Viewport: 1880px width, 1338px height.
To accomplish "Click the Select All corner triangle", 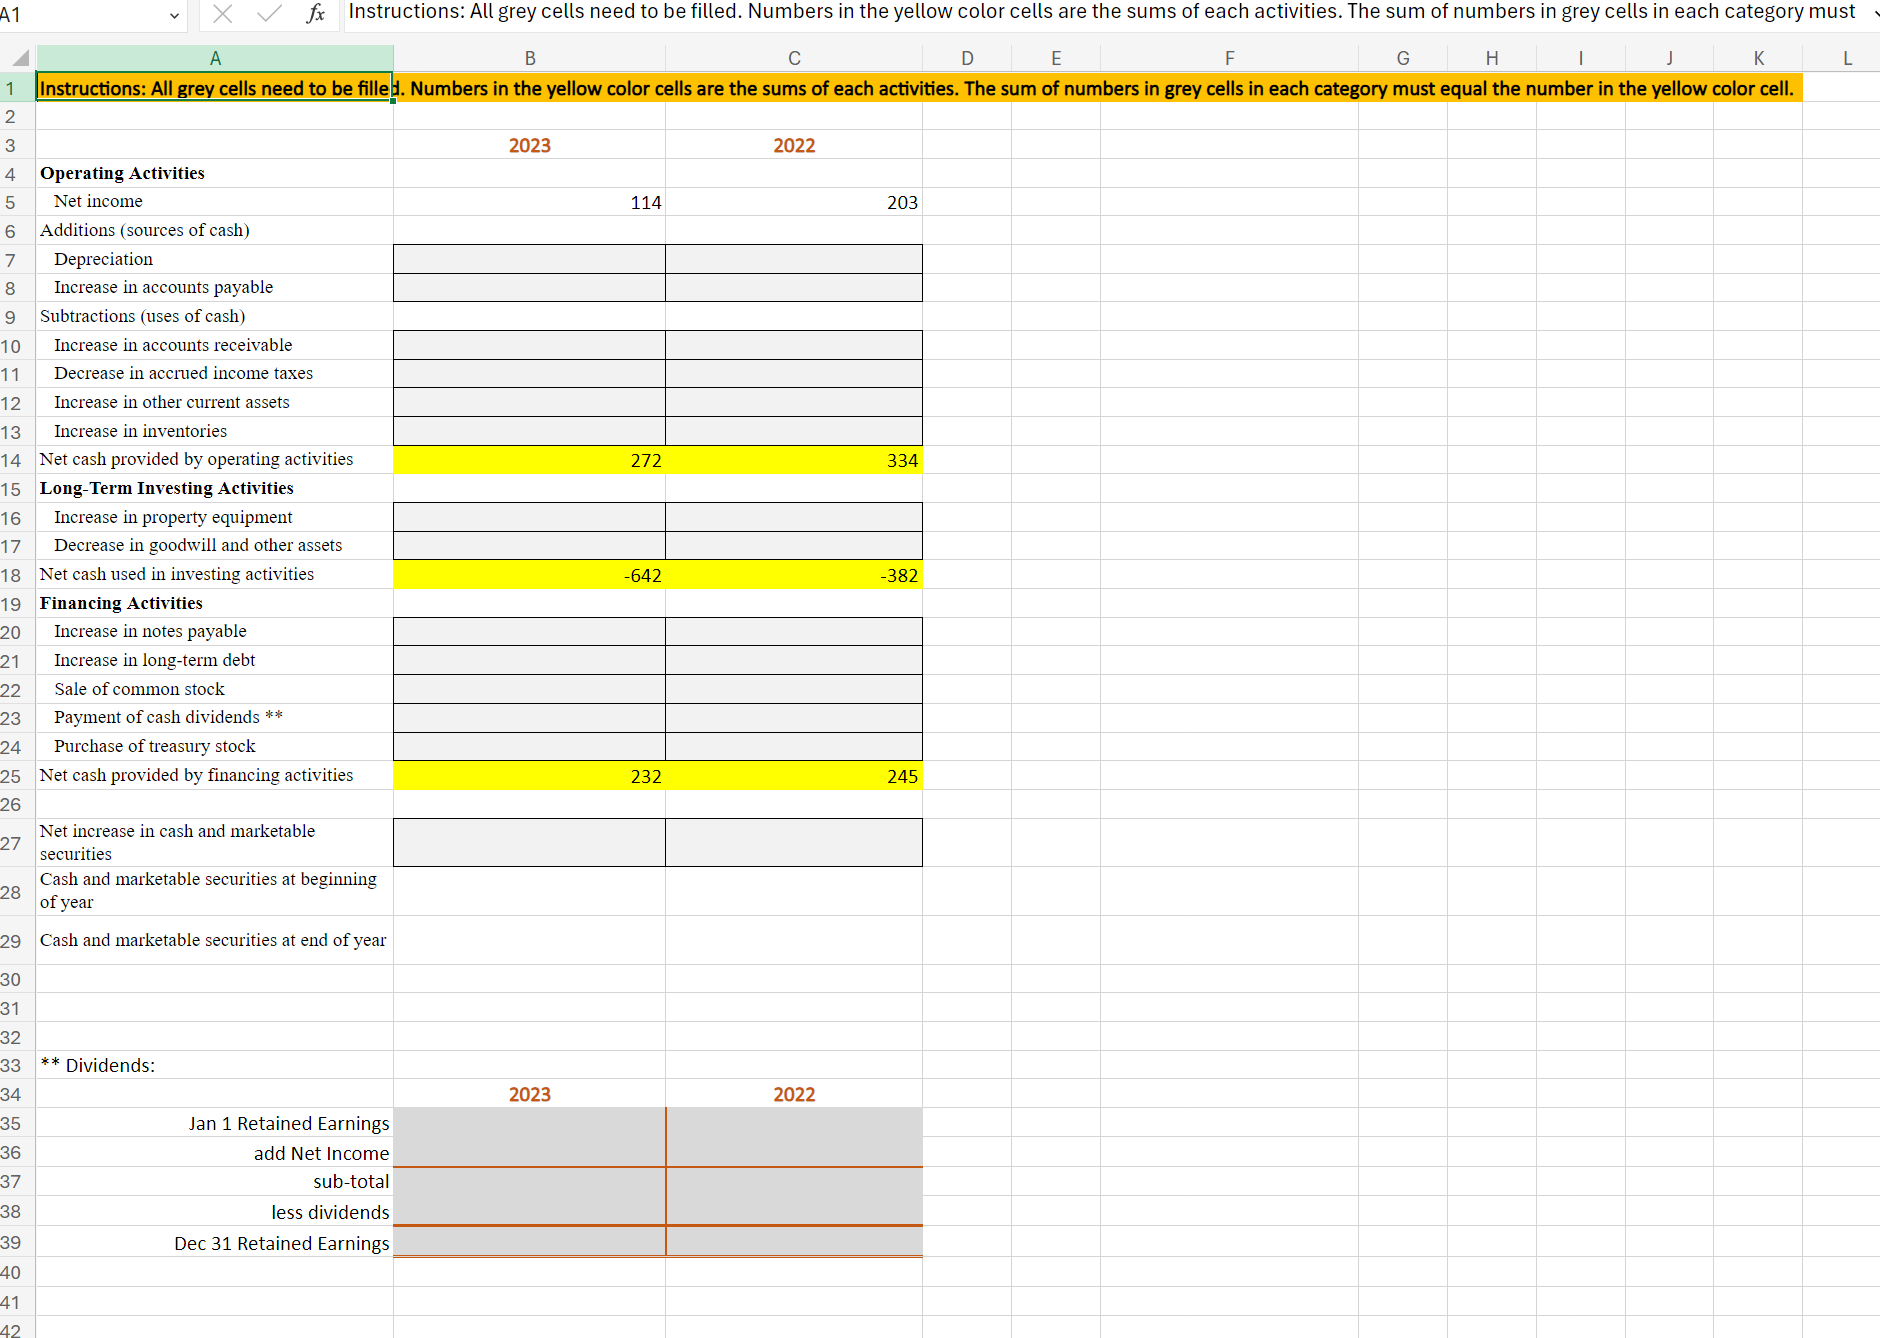I will 18,57.
